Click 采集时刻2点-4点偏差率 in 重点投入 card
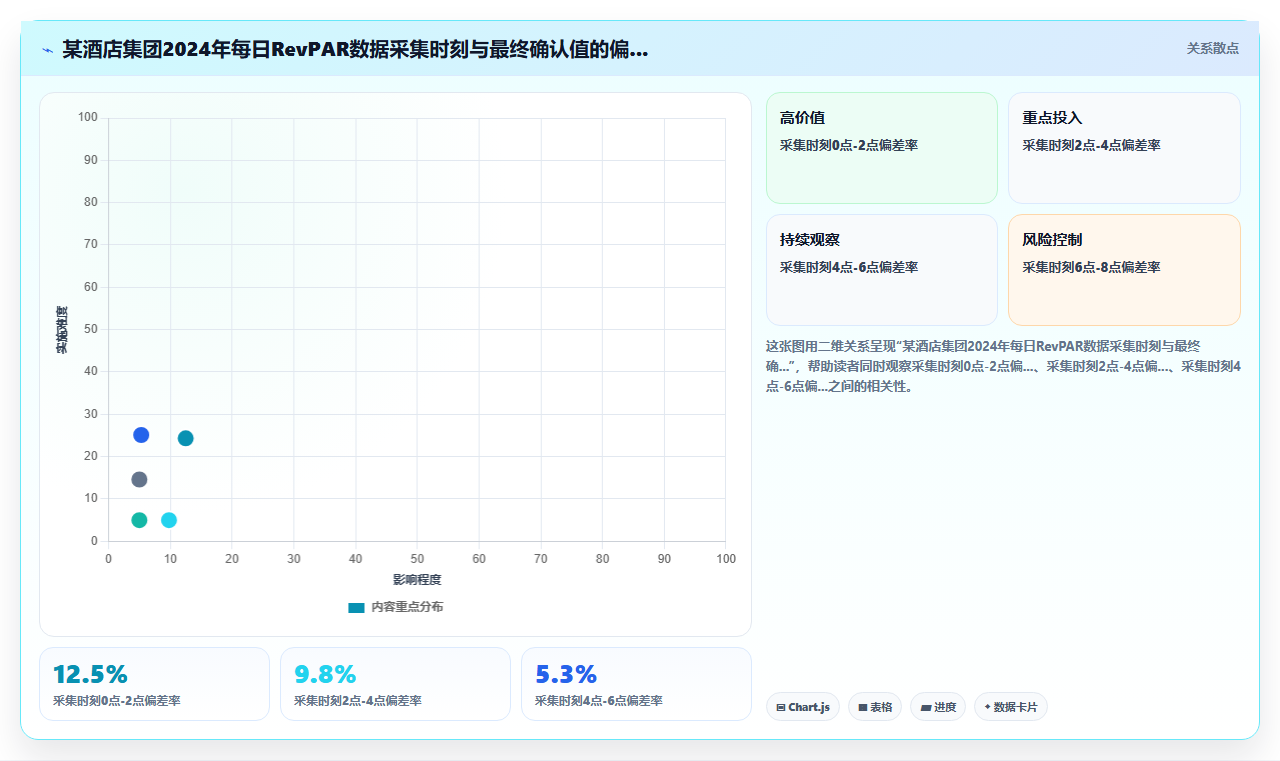This screenshot has width=1280, height=761. tap(1091, 145)
